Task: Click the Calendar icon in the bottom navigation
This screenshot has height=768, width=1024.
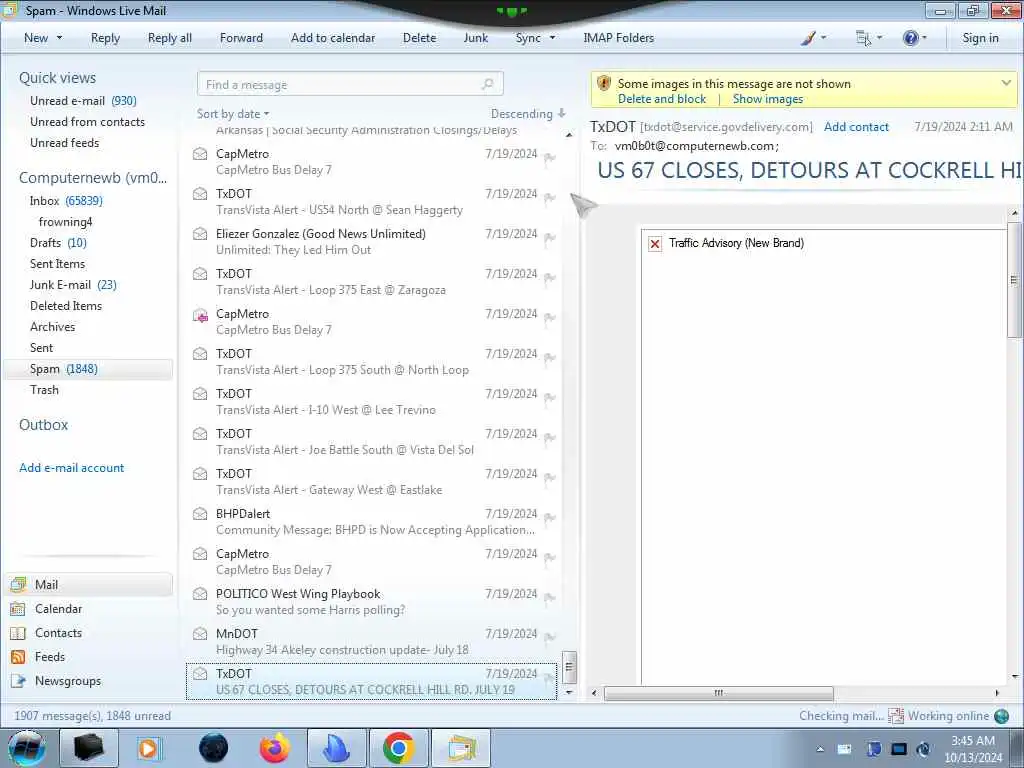Action: coord(18,609)
